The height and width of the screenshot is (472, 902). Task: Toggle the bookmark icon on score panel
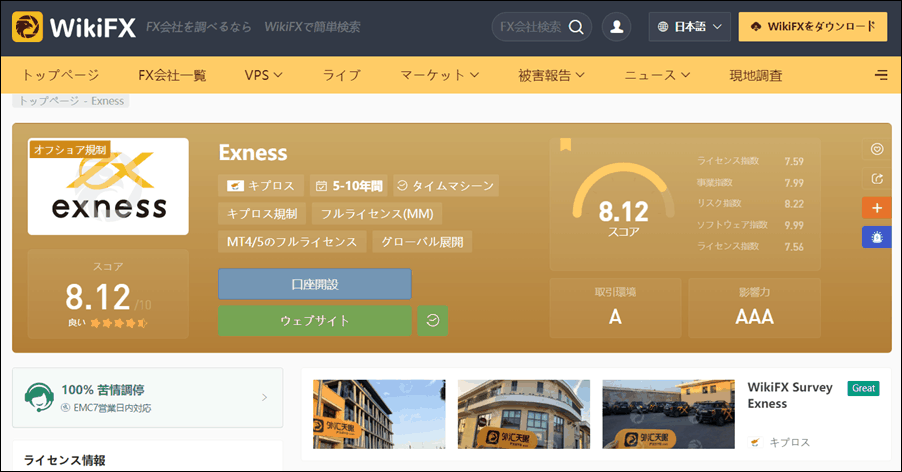pos(565,145)
